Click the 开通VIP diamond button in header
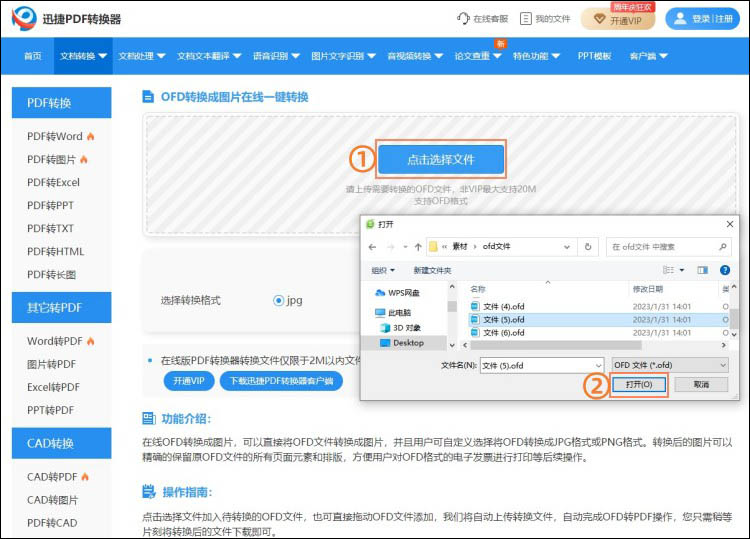The width and height of the screenshot is (750, 539). tap(618, 19)
